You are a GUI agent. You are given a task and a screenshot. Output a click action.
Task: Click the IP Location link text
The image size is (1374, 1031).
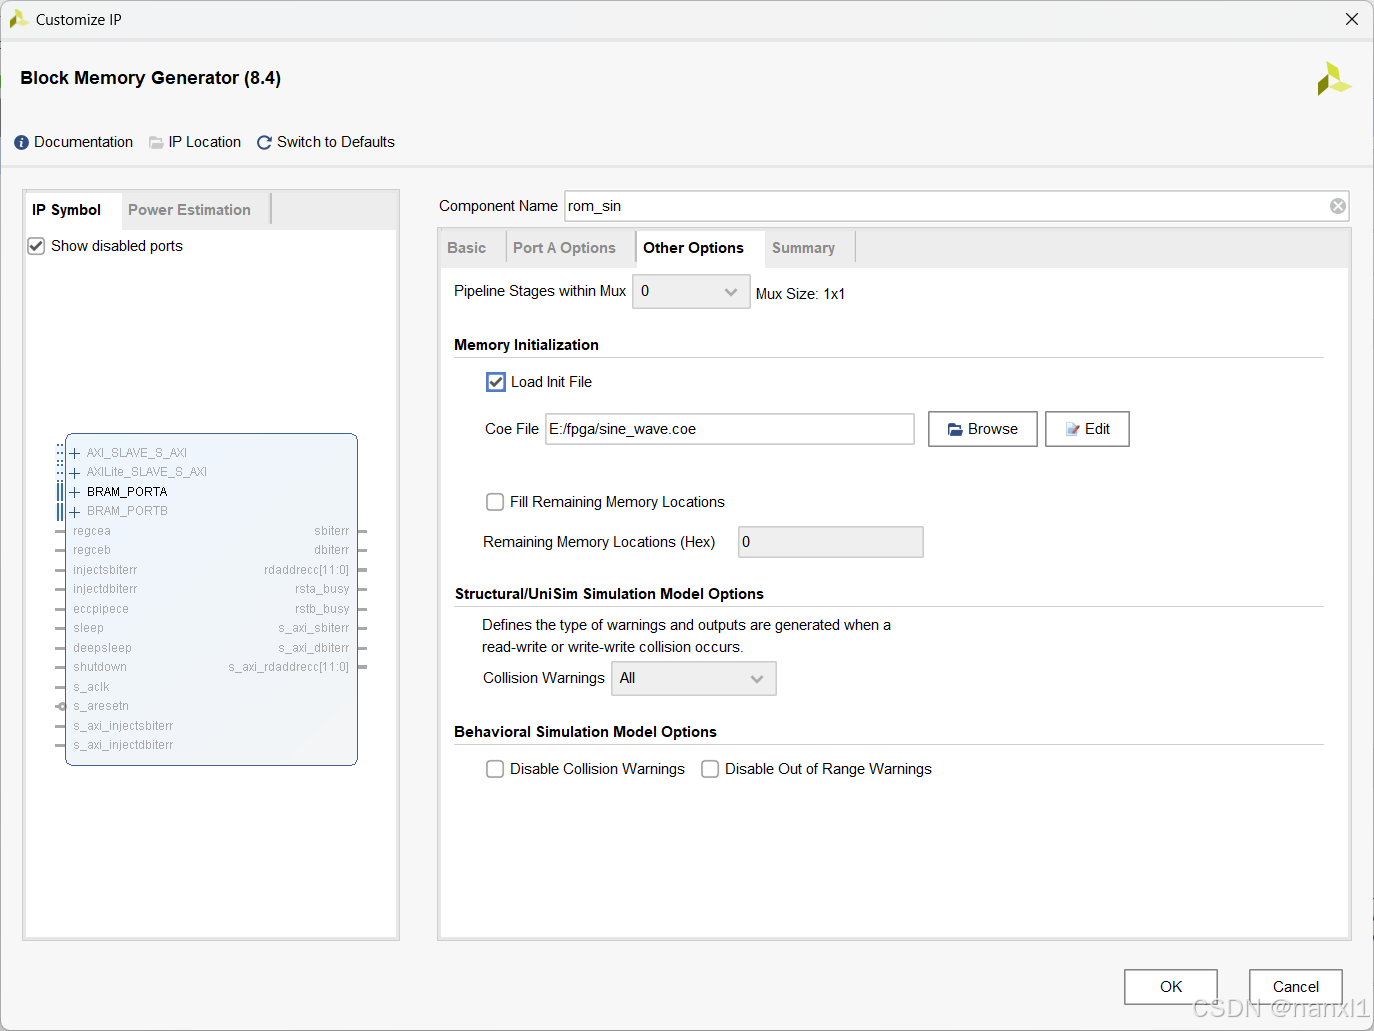205,142
